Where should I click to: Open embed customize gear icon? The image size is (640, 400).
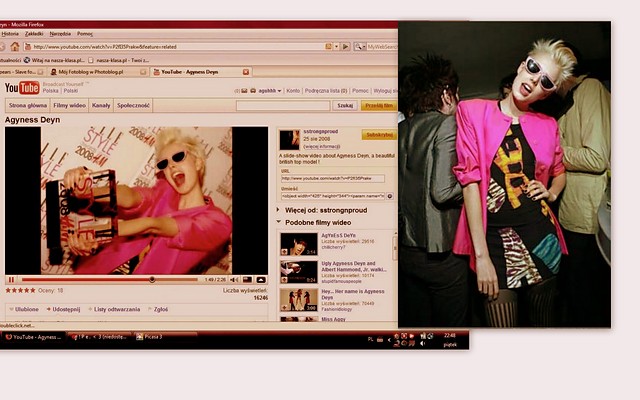click(x=390, y=196)
